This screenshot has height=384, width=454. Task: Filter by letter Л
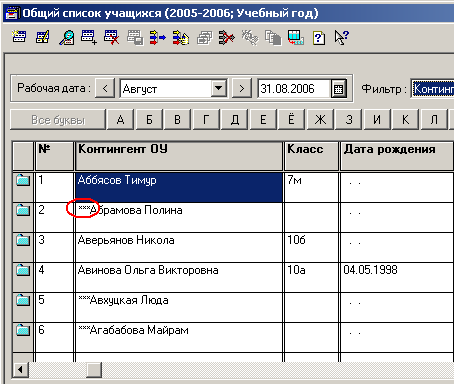(434, 119)
